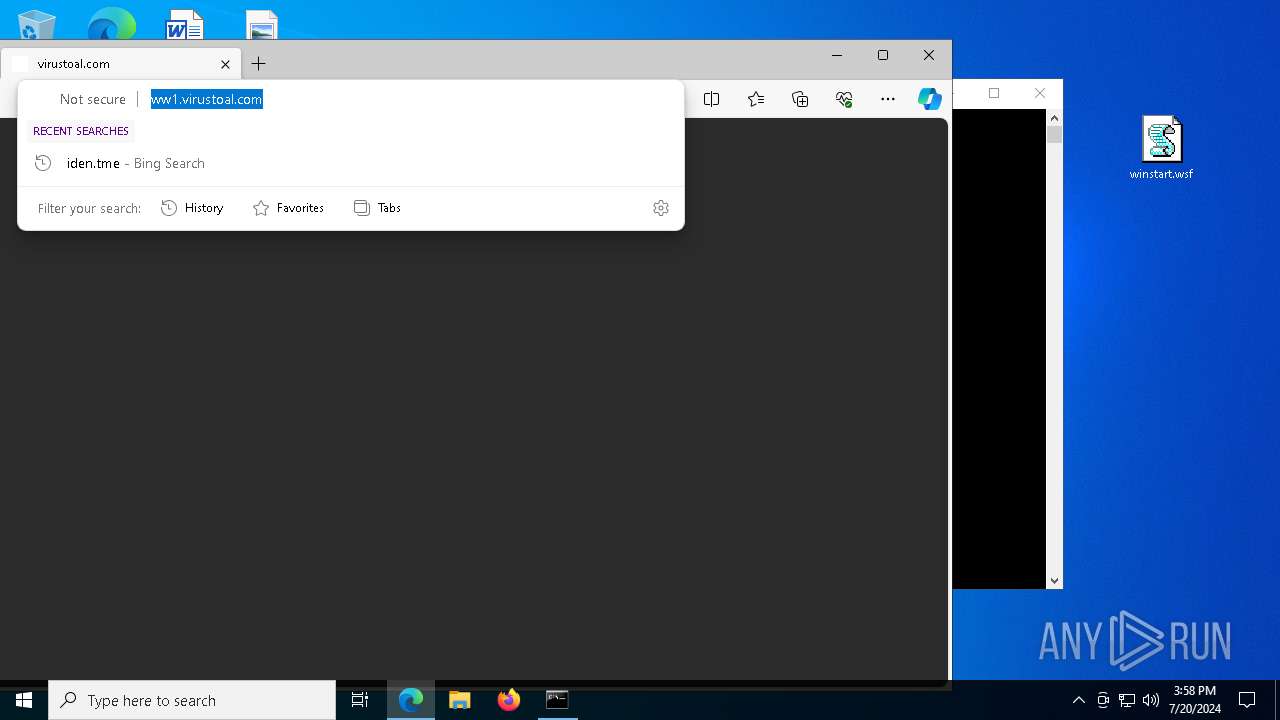Select the iden.tme Bing Search suggestion
The width and height of the screenshot is (1280, 720).
(351, 163)
